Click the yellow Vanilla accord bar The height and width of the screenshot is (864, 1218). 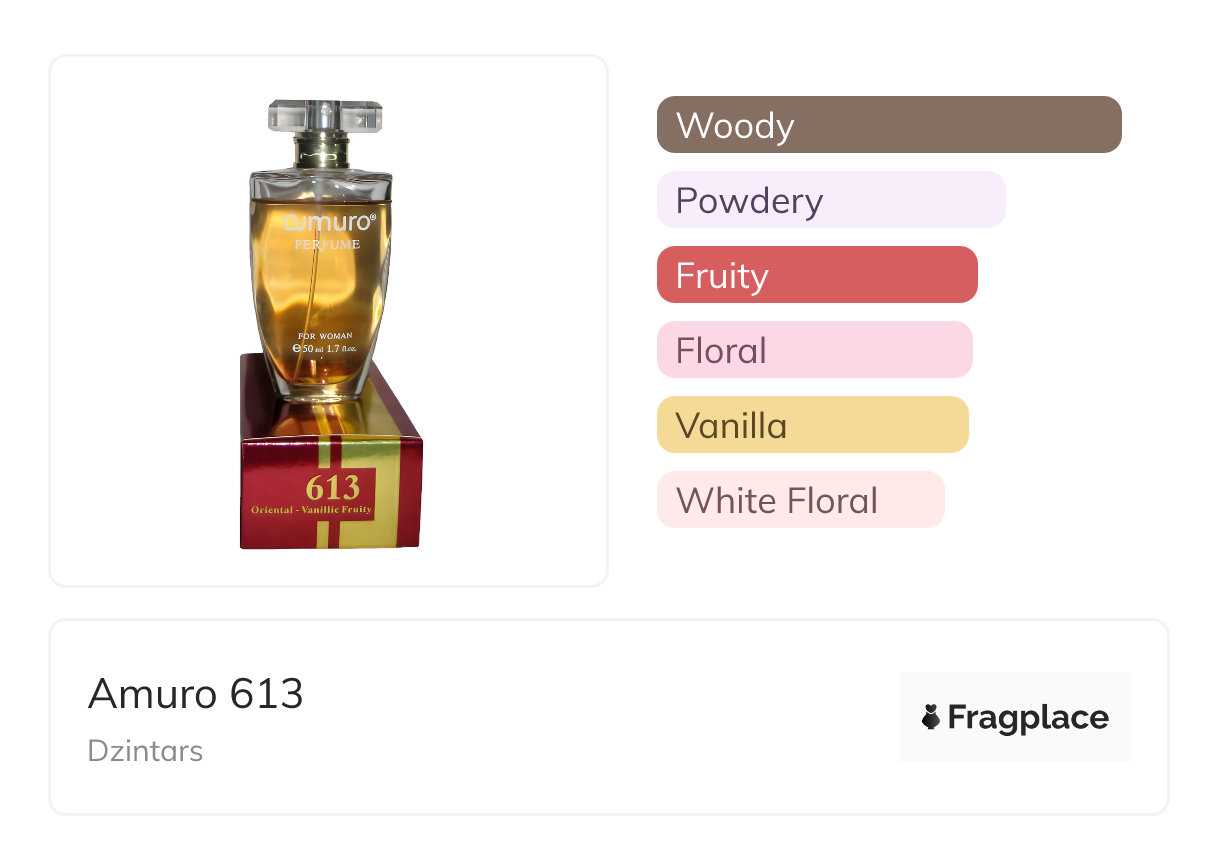812,425
